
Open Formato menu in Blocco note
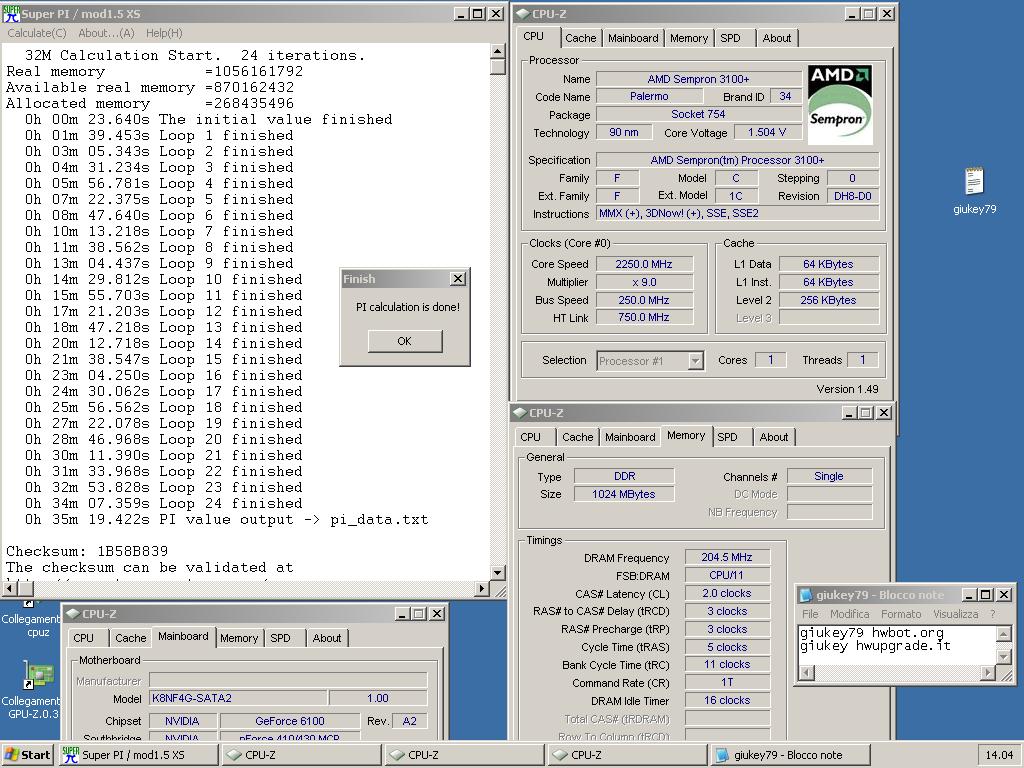[x=901, y=614]
